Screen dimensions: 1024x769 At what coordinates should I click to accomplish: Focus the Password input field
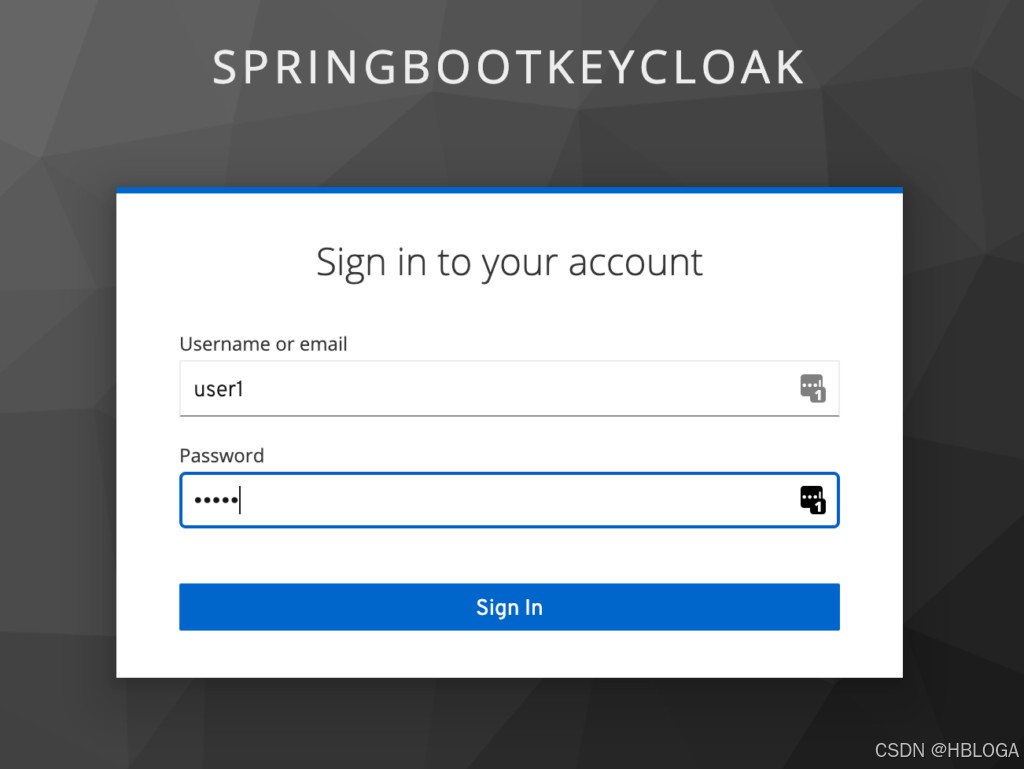click(x=500, y=500)
